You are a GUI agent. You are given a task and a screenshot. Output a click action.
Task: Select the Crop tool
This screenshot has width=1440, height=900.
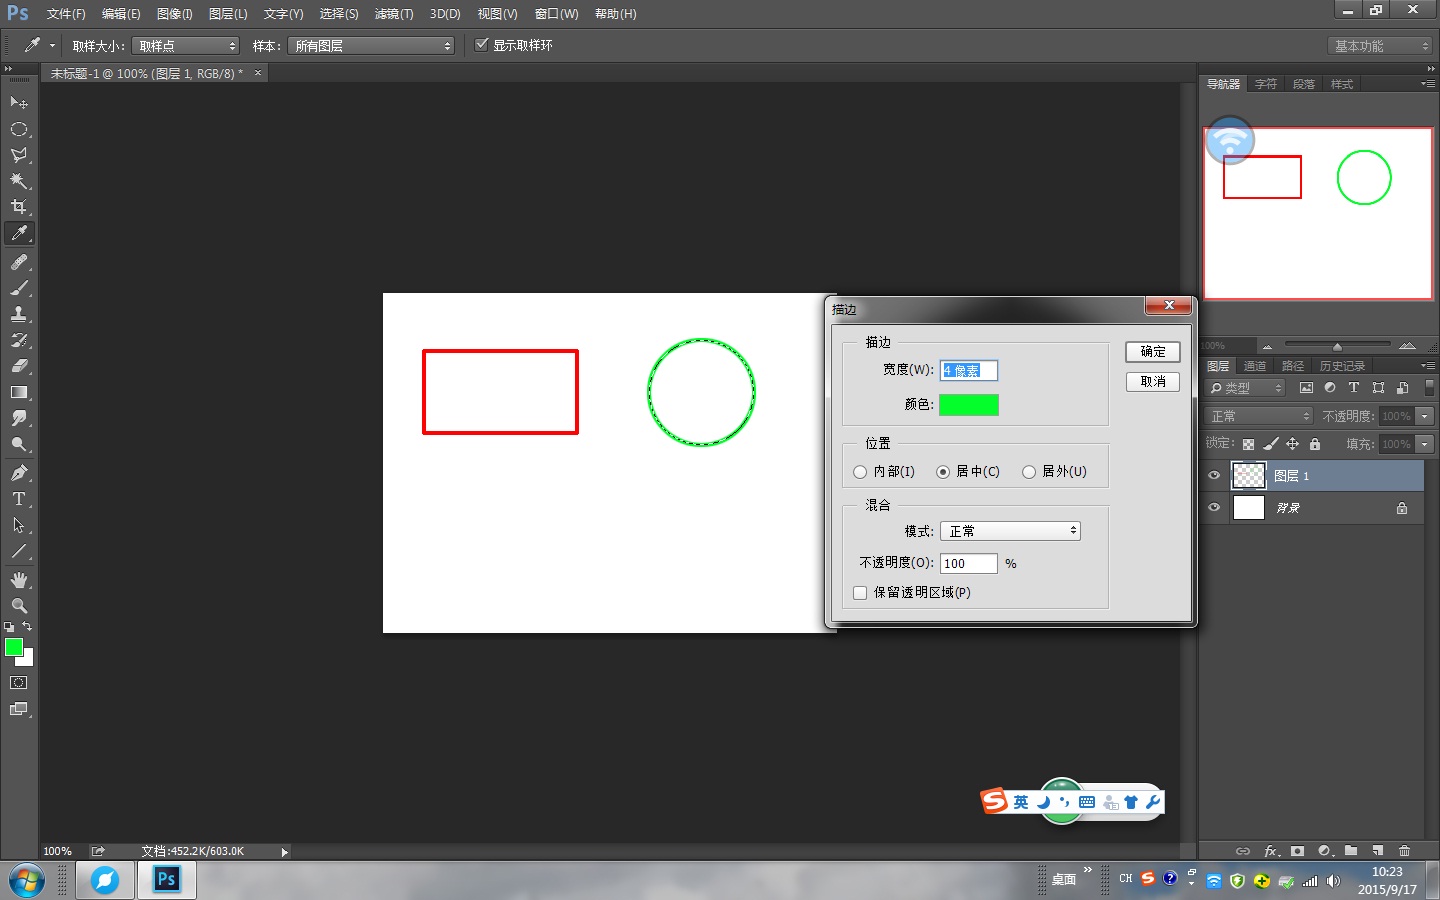tap(19, 207)
